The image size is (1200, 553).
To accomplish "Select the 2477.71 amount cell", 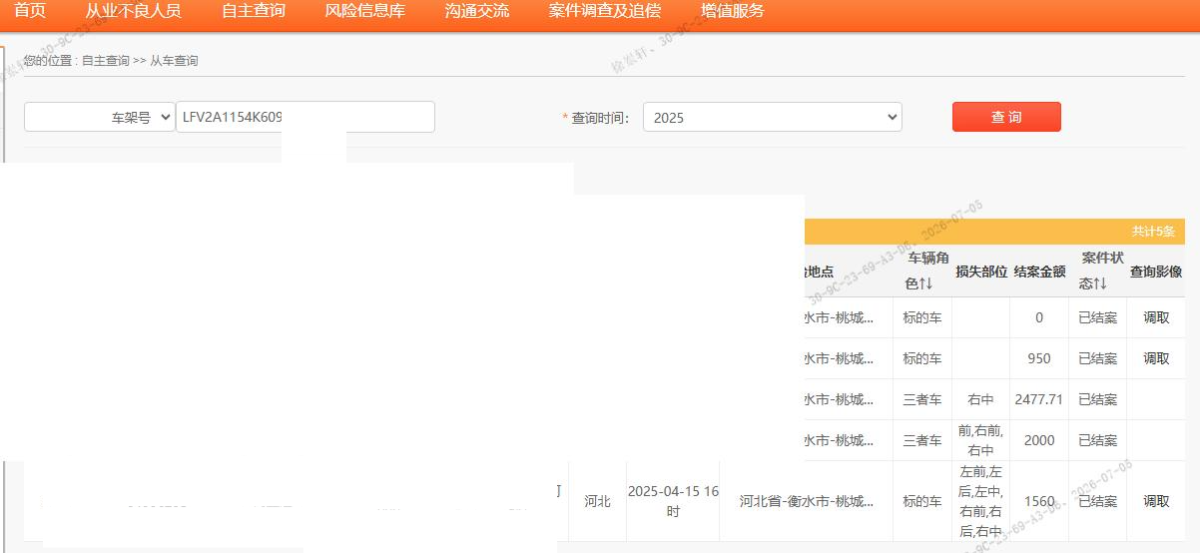I will (x=1039, y=400).
